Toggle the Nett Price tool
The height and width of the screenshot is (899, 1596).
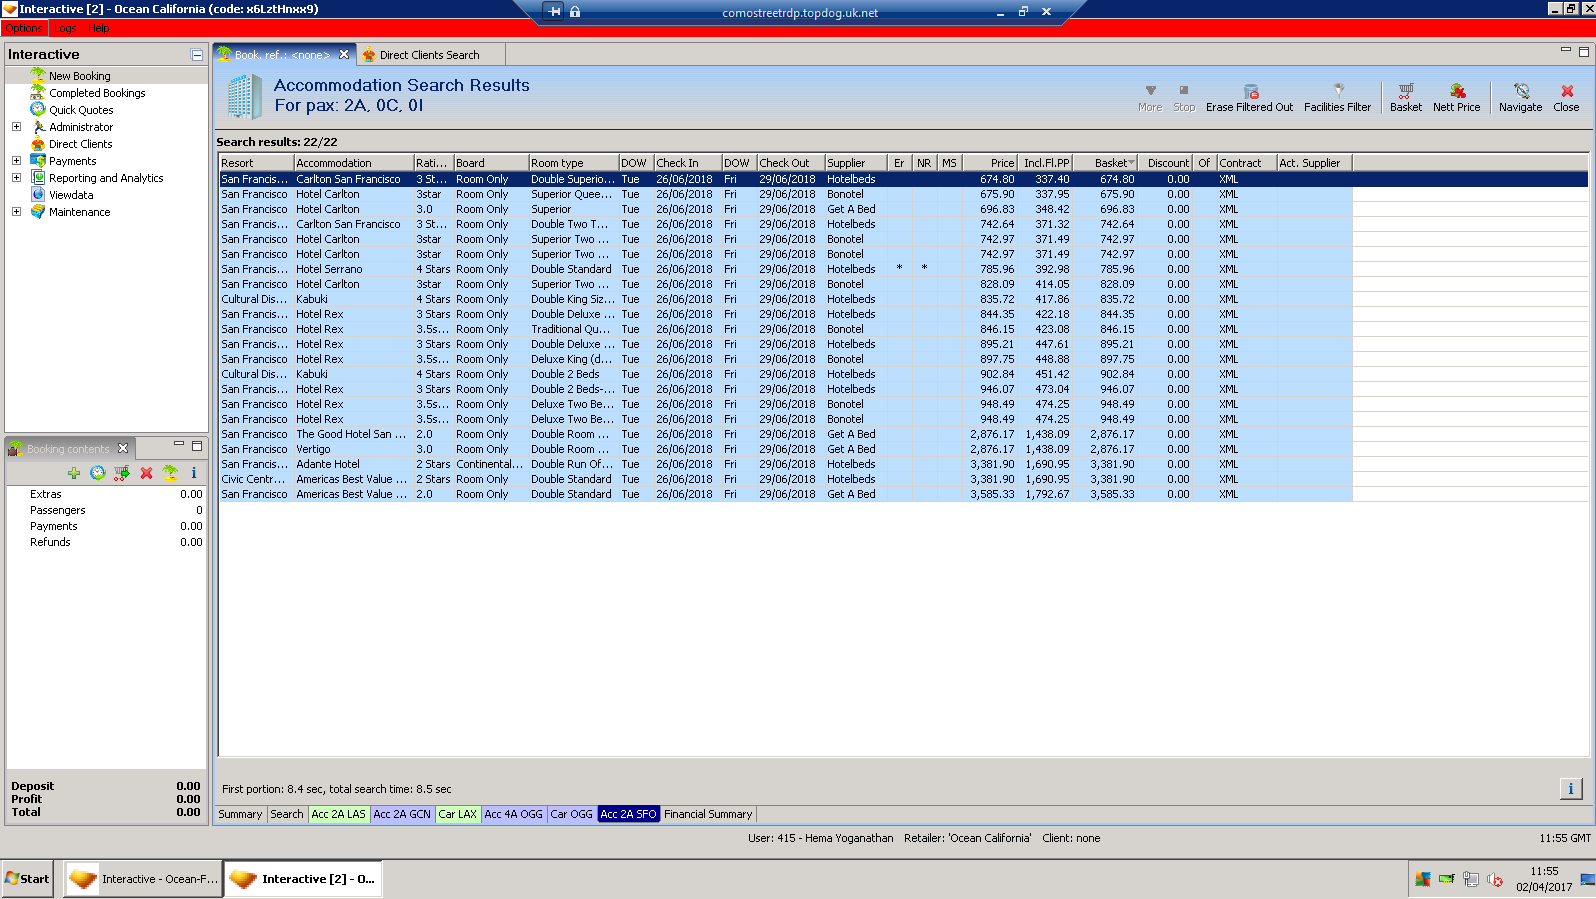click(x=1457, y=91)
